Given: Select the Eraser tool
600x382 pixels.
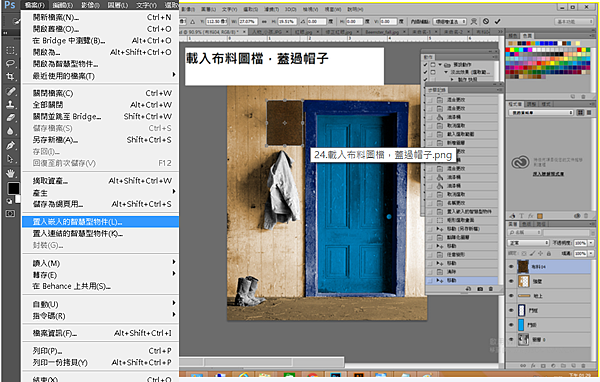Looking at the screenshot, I should click(10, 118).
